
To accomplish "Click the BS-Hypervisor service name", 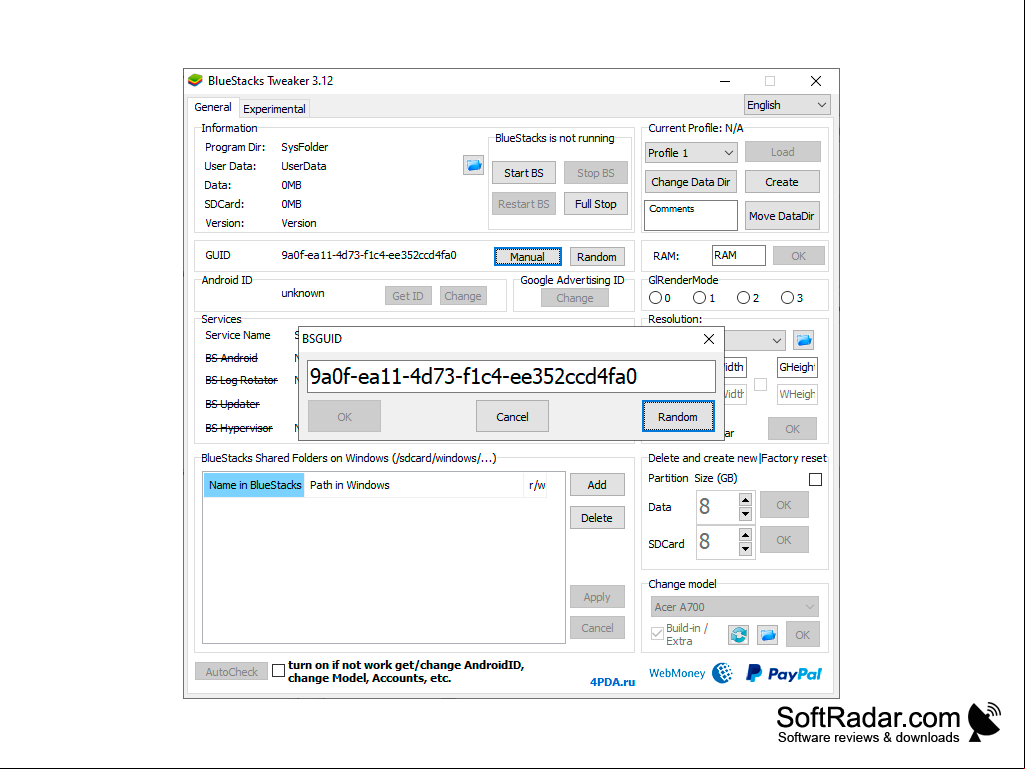I will point(239,428).
